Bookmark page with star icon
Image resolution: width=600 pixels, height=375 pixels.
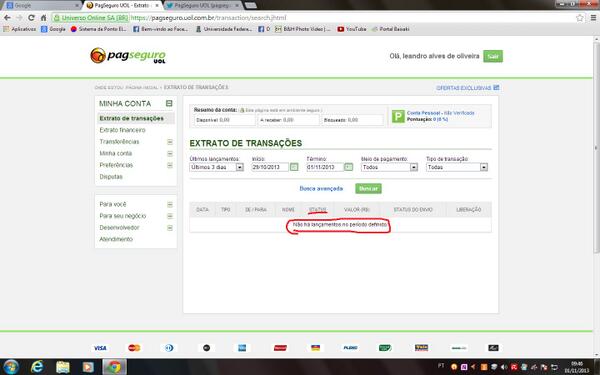[x=580, y=18]
